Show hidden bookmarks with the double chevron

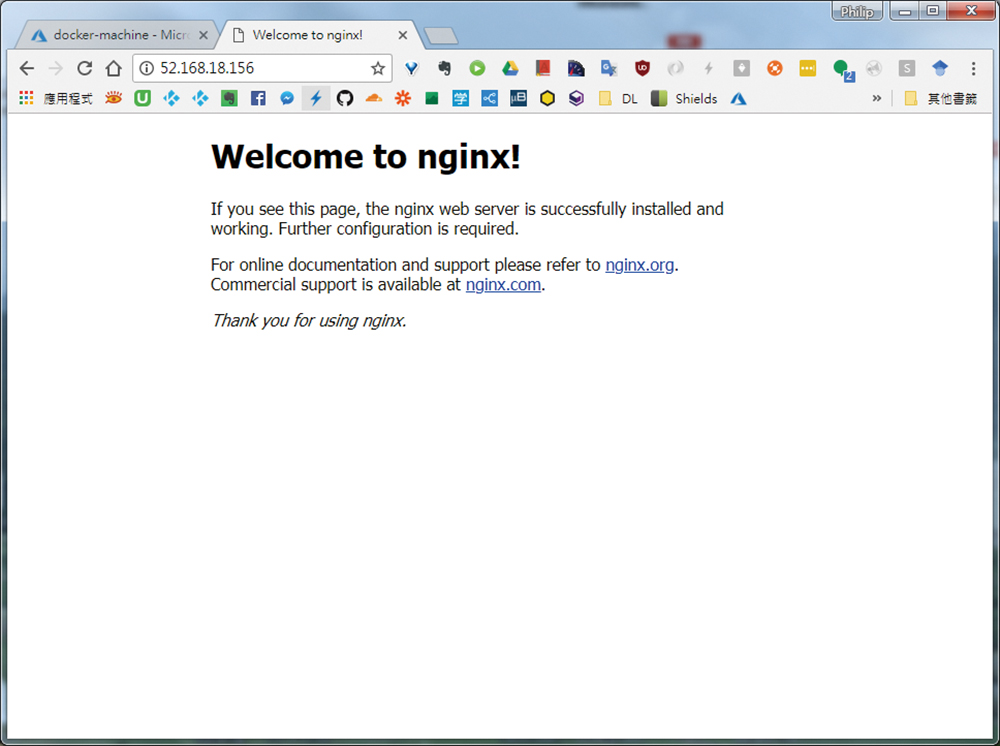click(877, 98)
